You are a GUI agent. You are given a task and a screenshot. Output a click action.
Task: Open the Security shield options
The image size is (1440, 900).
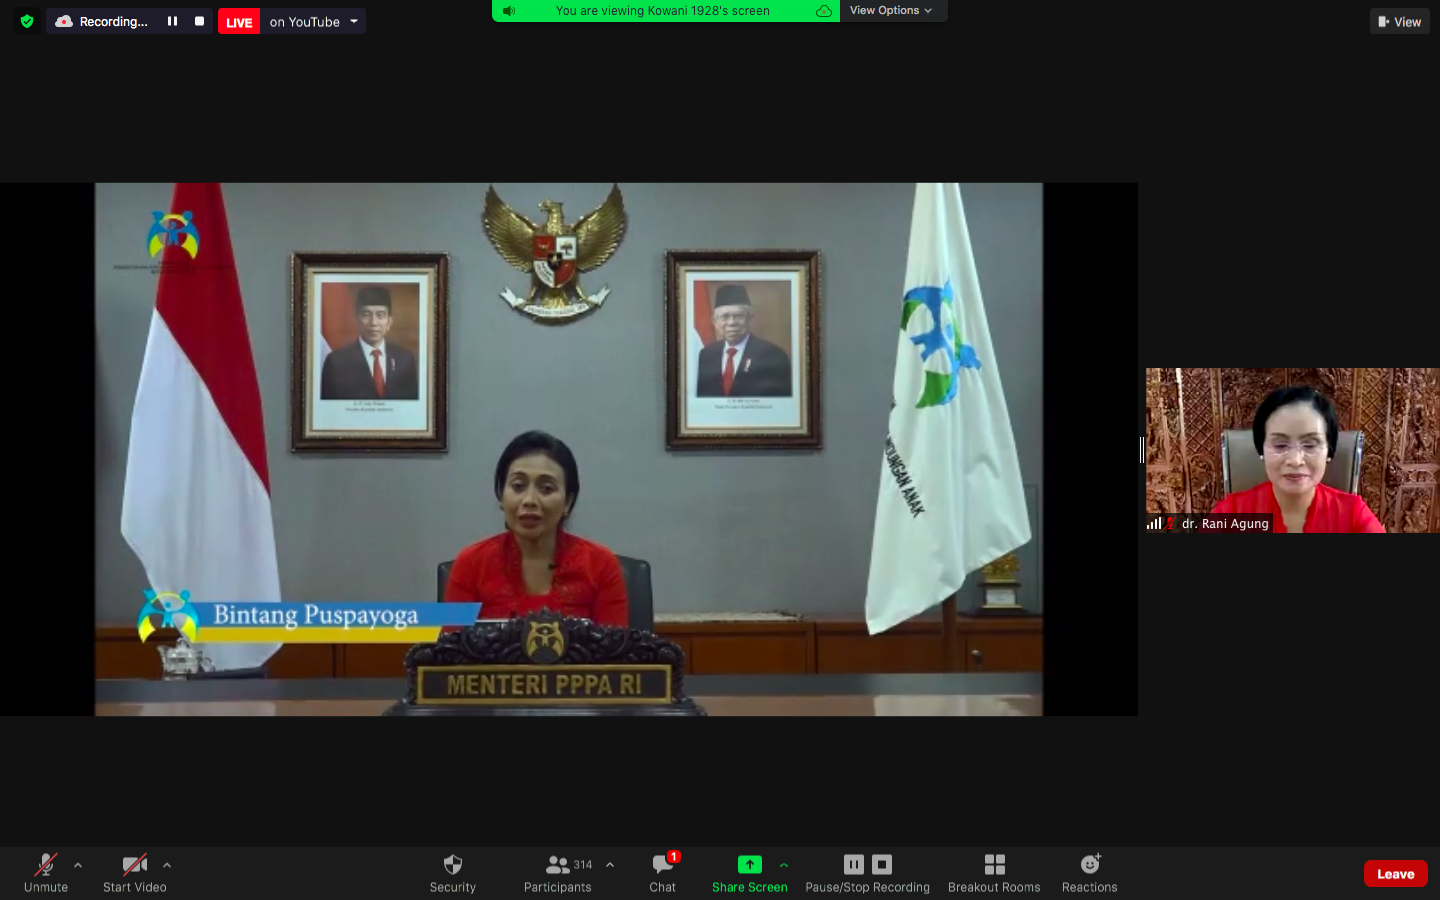click(x=452, y=872)
